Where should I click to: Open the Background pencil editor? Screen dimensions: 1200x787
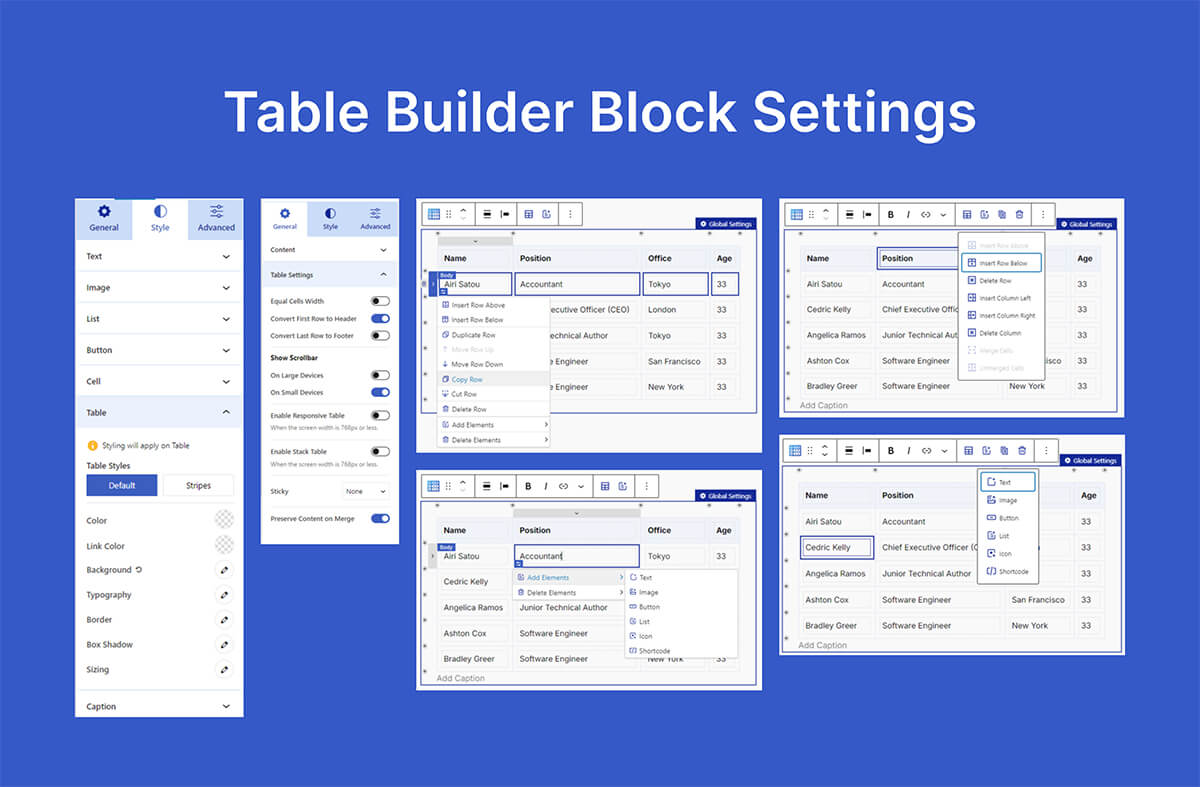click(x=224, y=570)
